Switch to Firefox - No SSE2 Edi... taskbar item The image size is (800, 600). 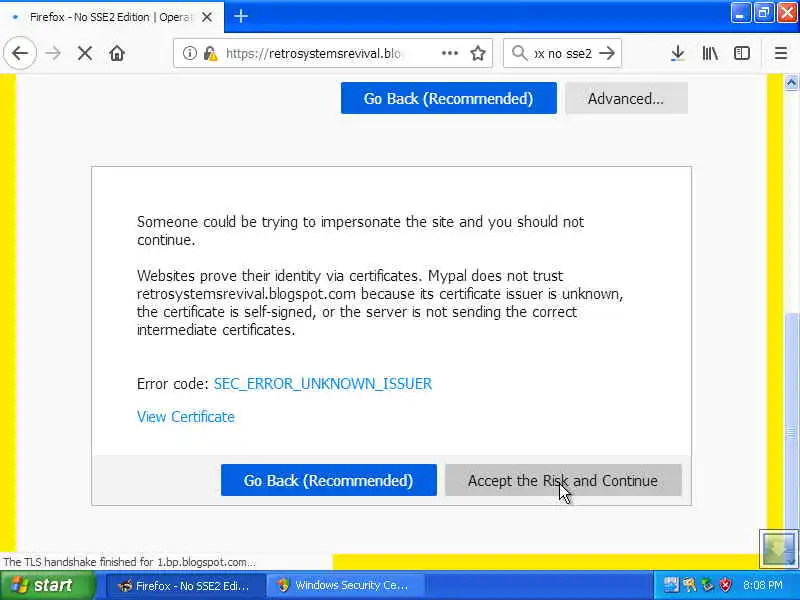coord(184,585)
